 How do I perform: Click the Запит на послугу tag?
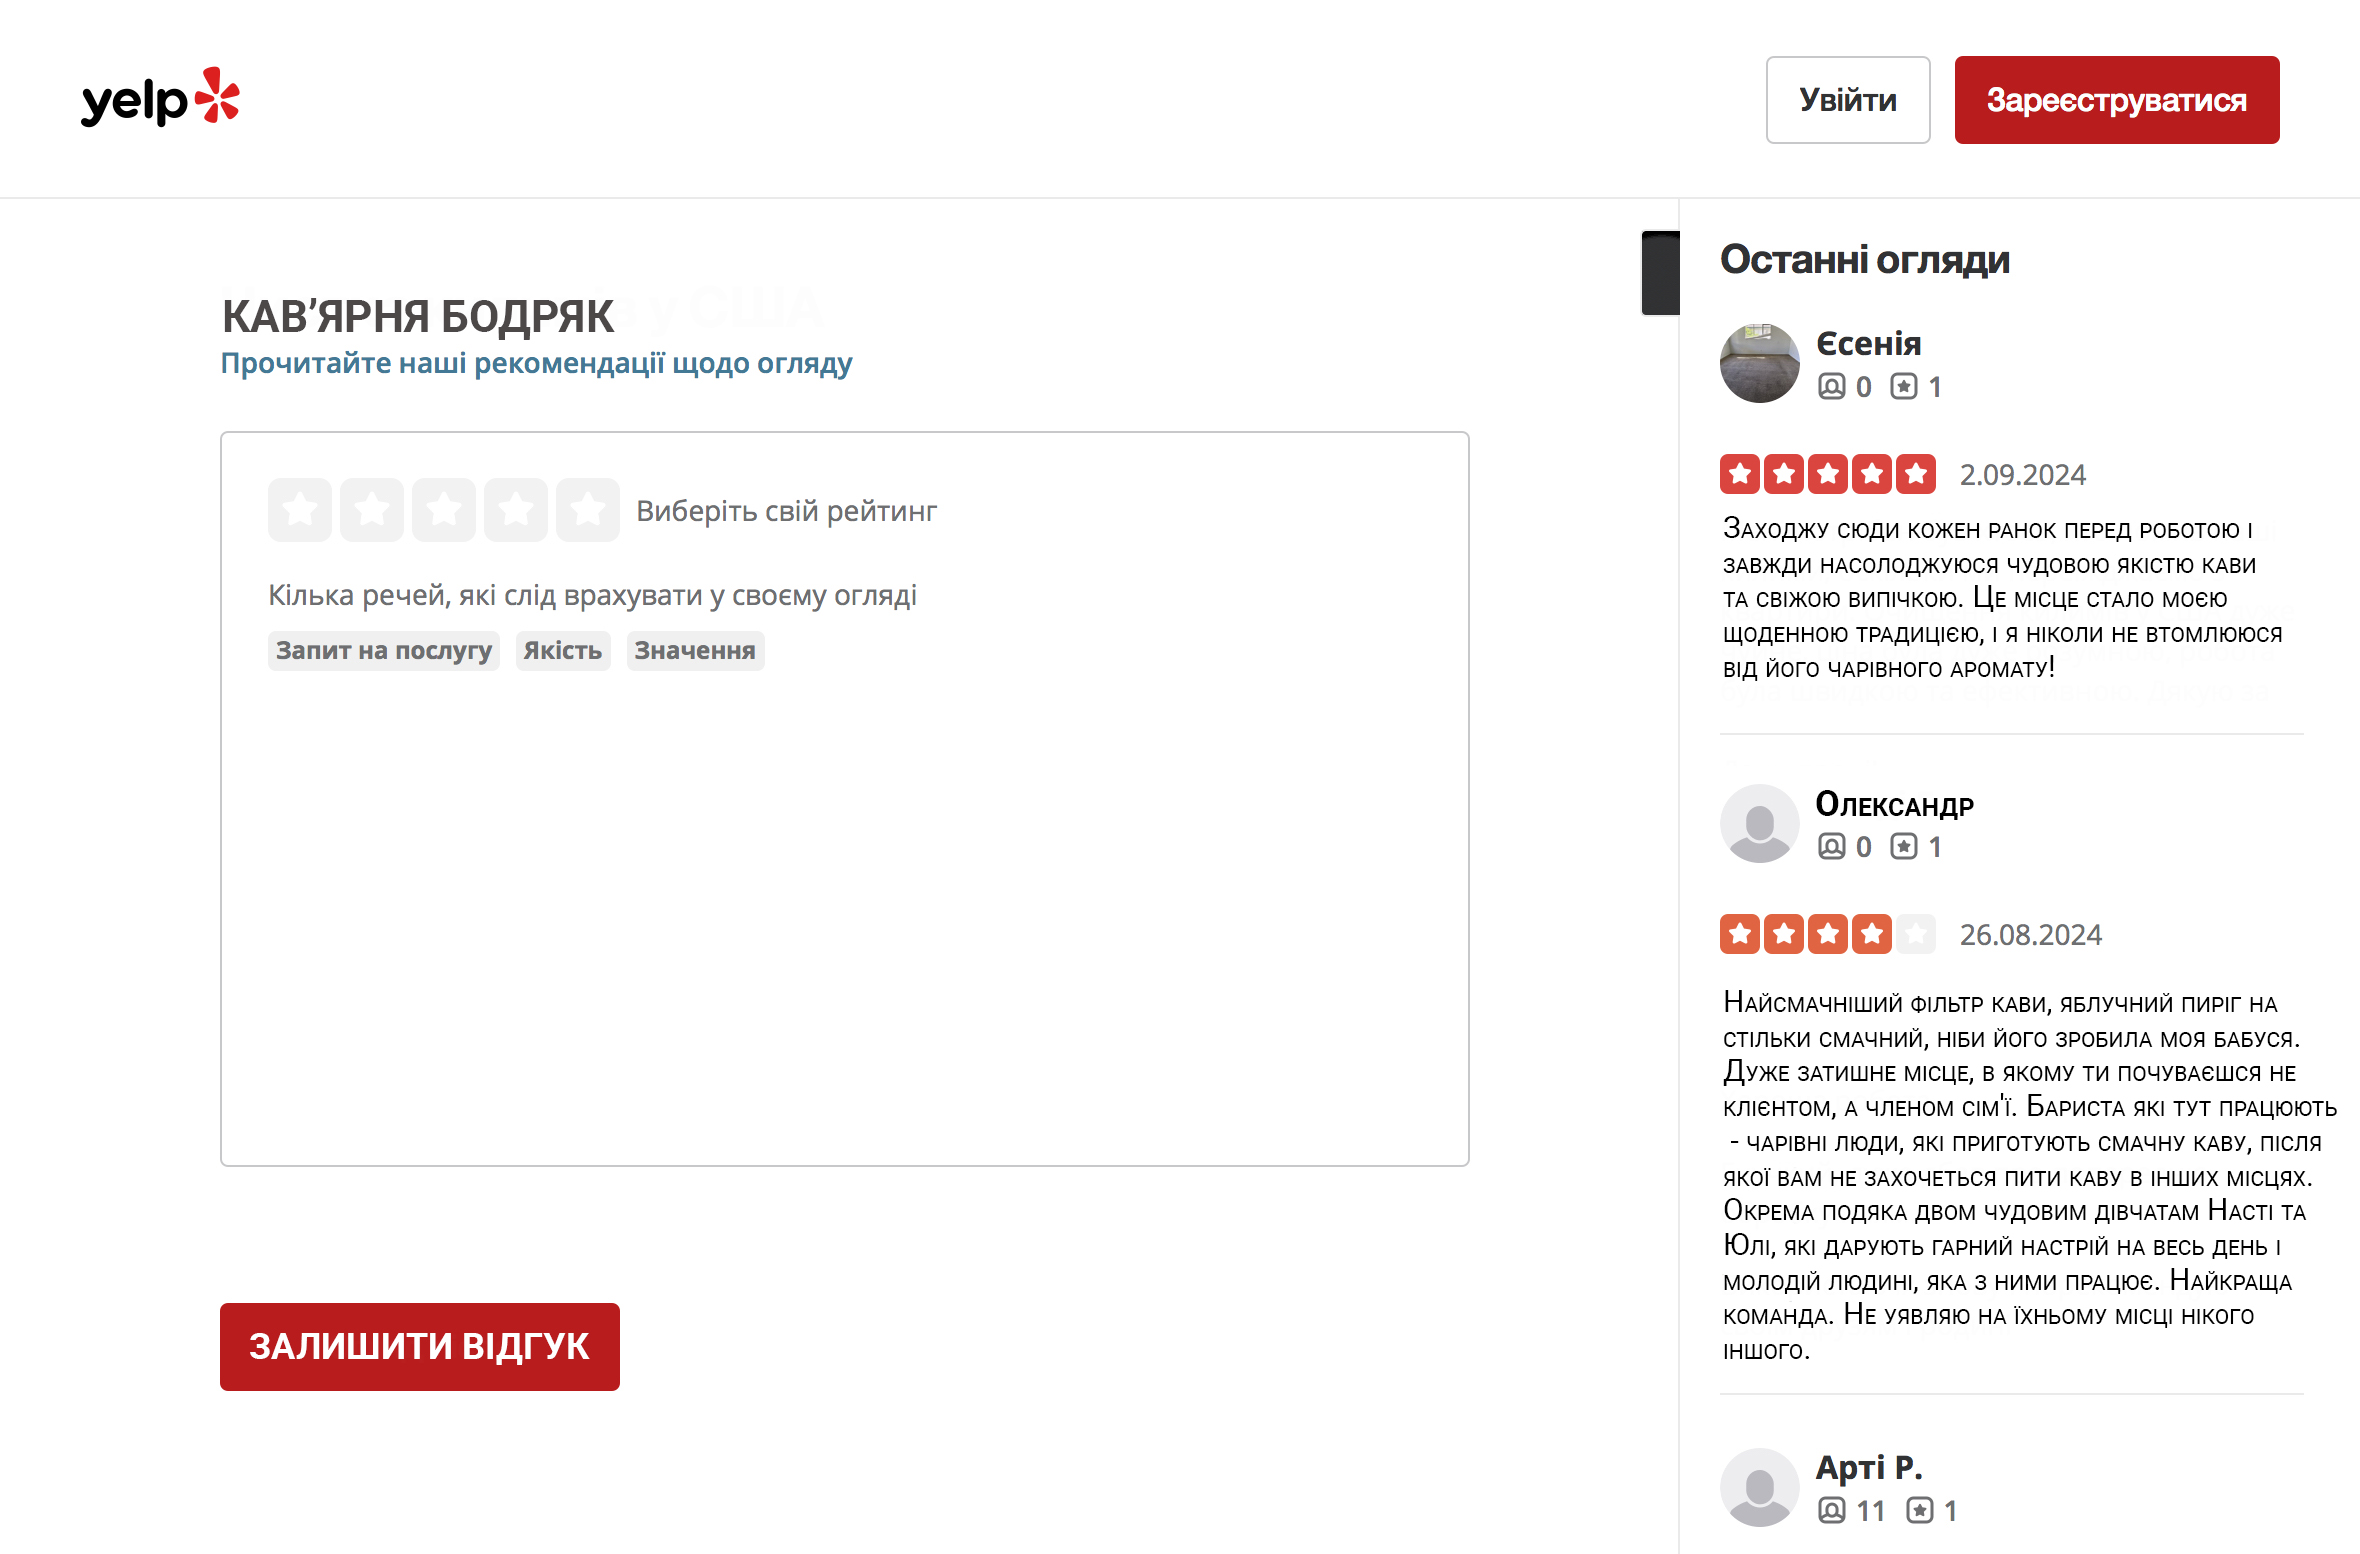pos(384,651)
